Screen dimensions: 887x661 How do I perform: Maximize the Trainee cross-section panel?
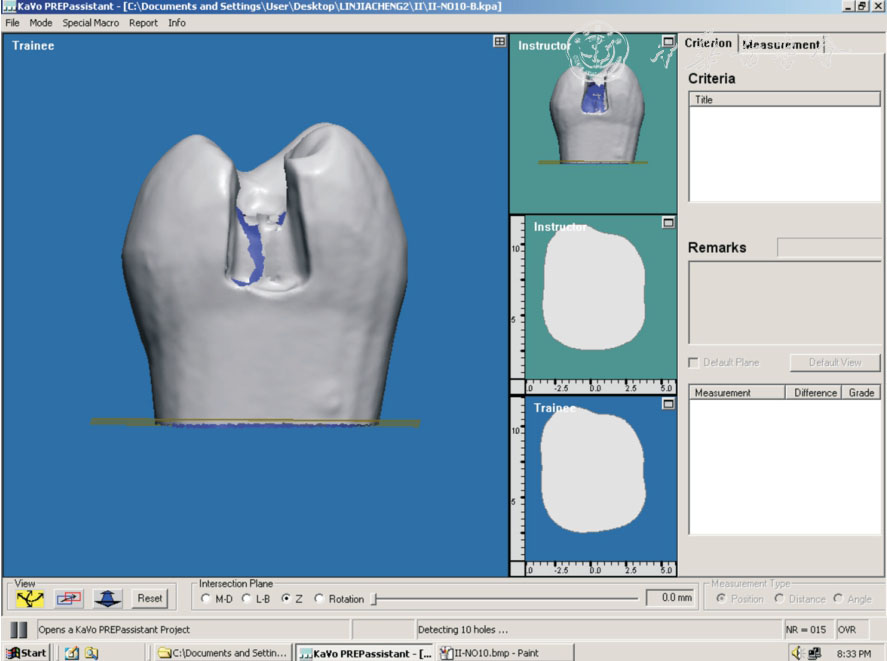coord(668,404)
